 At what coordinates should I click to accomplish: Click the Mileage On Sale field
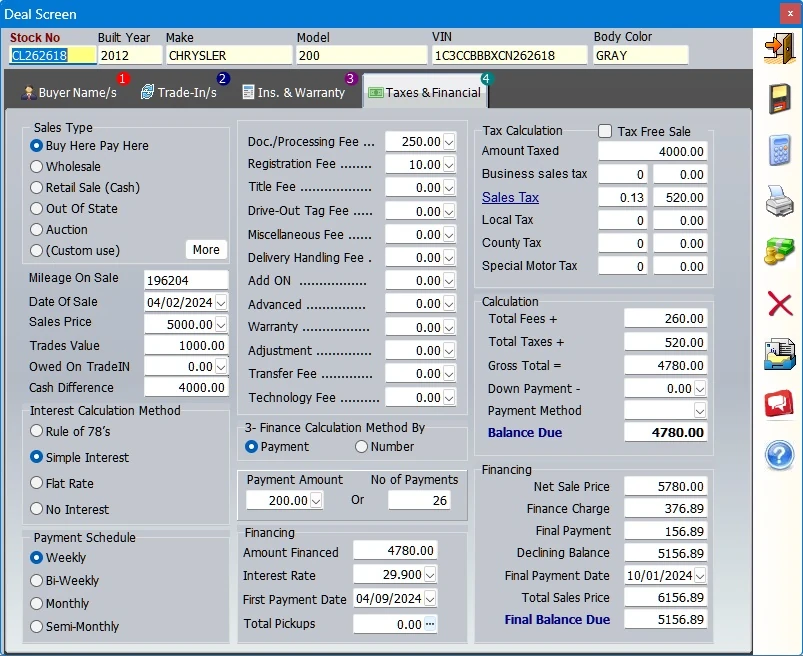(185, 280)
